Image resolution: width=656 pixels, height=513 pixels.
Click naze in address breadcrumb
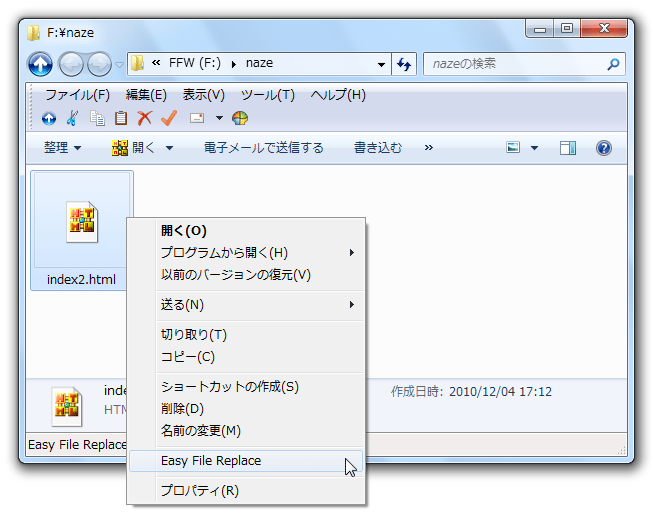pos(259,63)
